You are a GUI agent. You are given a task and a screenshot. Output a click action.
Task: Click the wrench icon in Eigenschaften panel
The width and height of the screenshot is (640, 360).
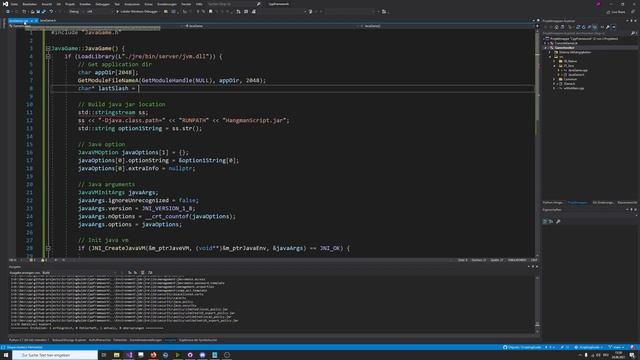pyautogui.click(x=558, y=222)
